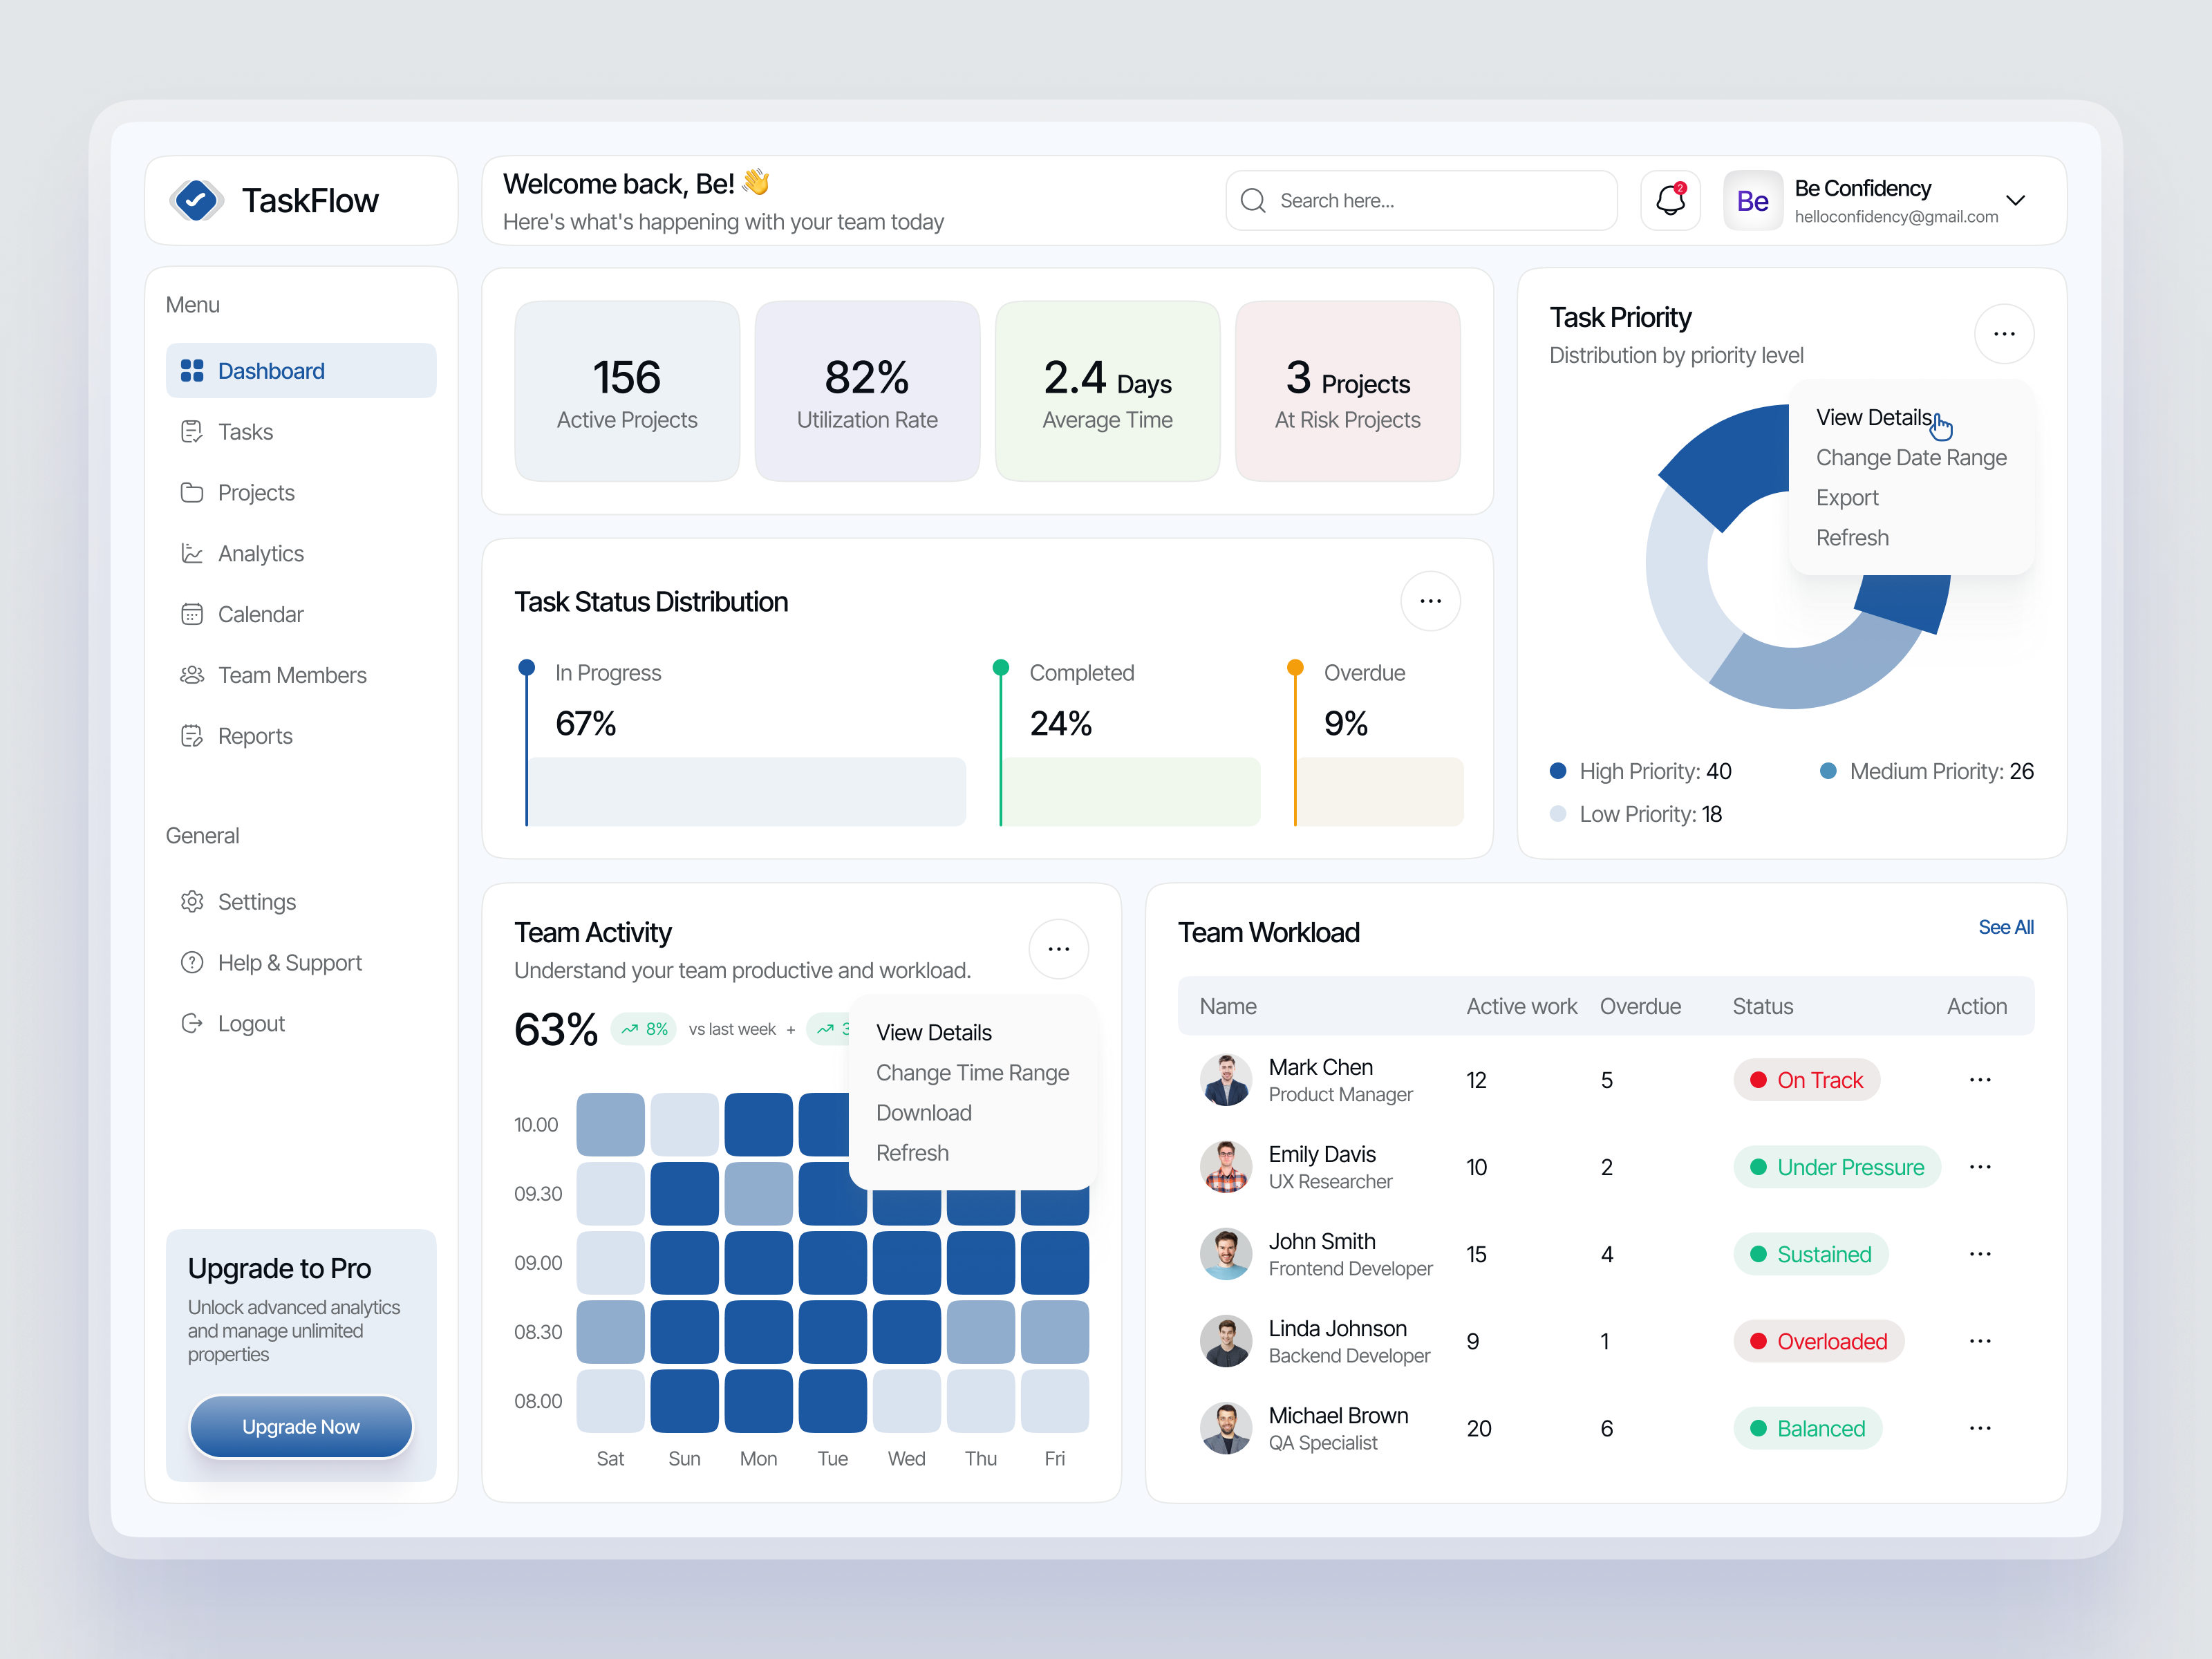Click the Settings gear icon
The image size is (2212, 1659).
[x=193, y=901]
